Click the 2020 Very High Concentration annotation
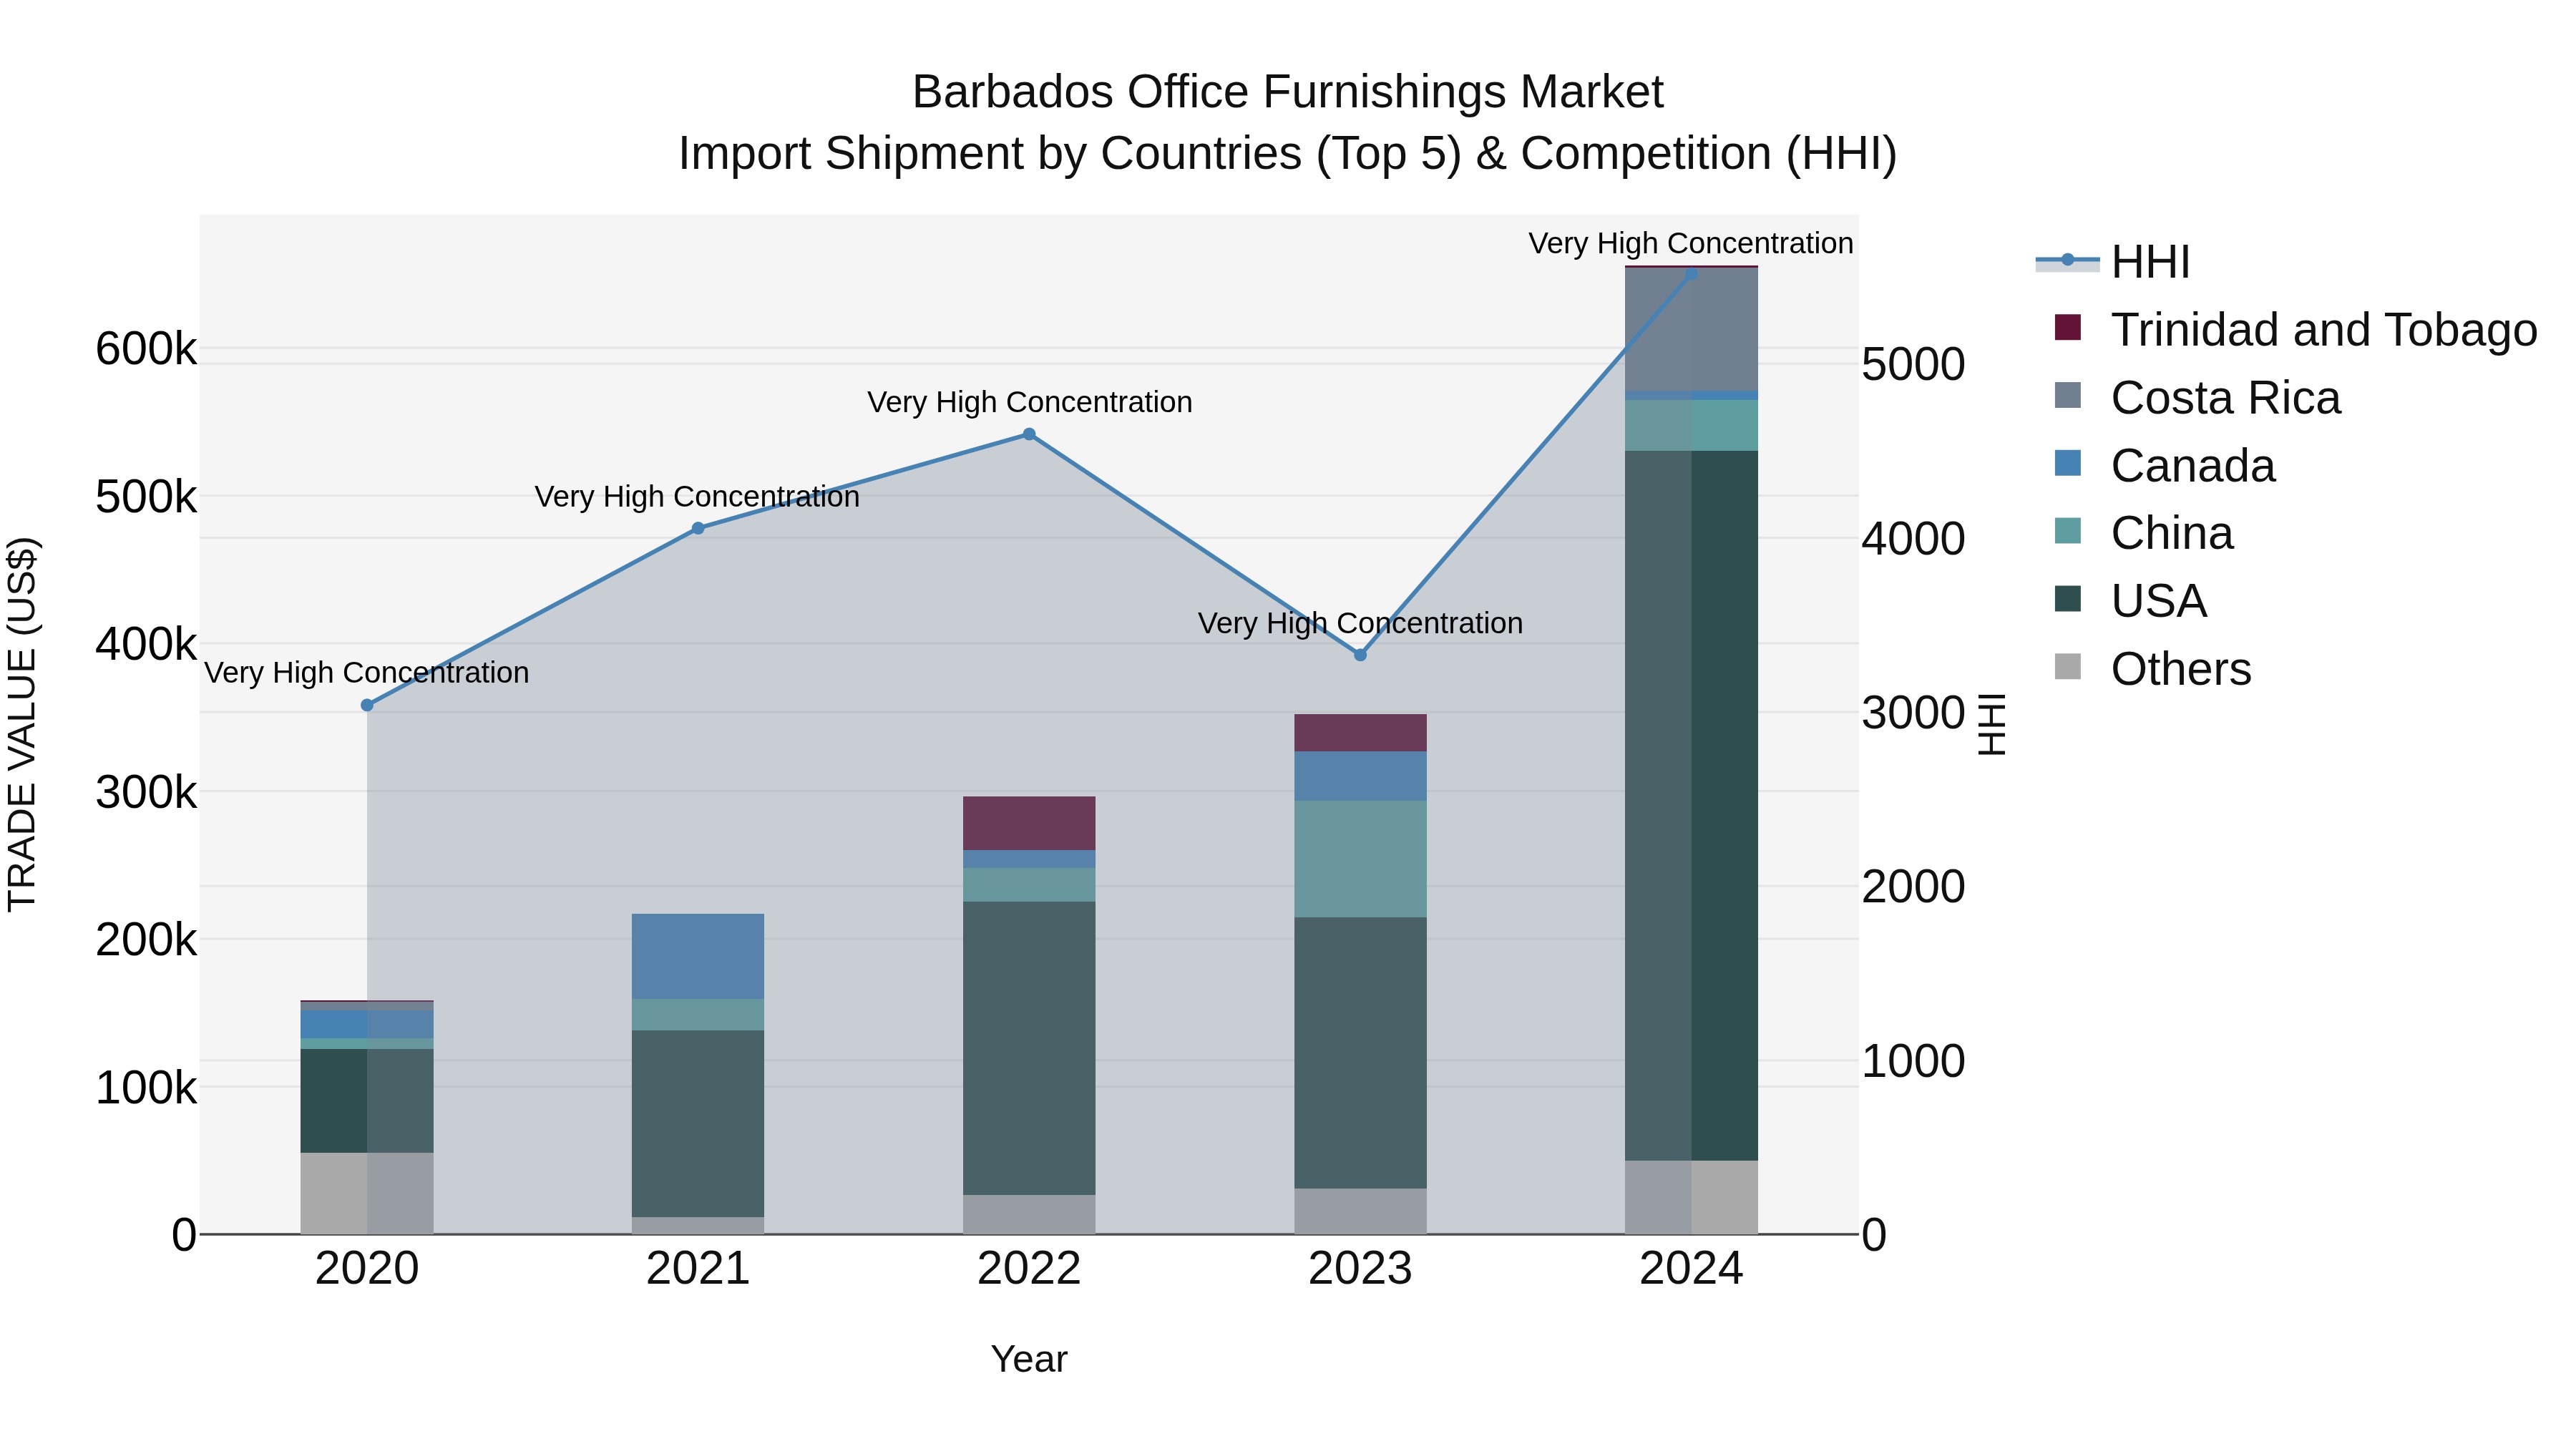The width and height of the screenshot is (2576, 1449). point(367,673)
